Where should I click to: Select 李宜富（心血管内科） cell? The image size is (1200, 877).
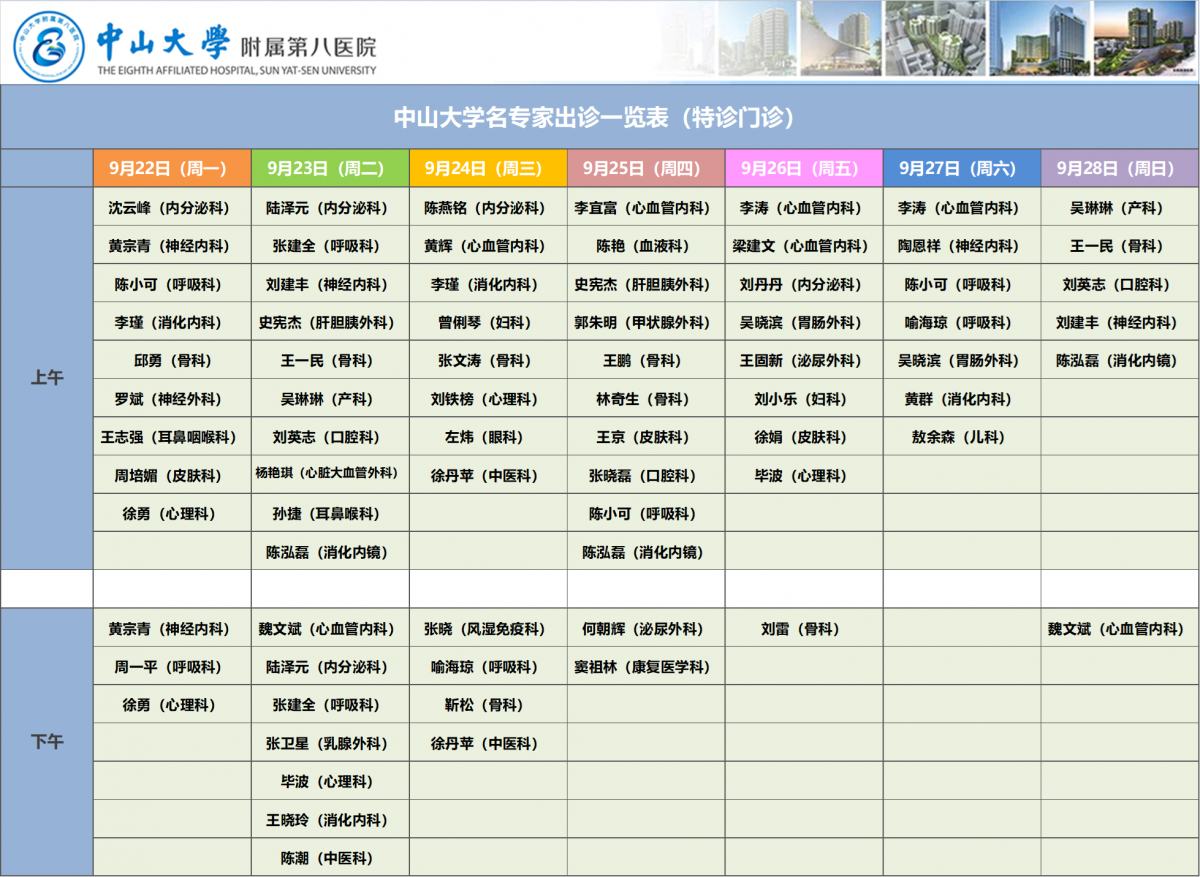coord(646,208)
